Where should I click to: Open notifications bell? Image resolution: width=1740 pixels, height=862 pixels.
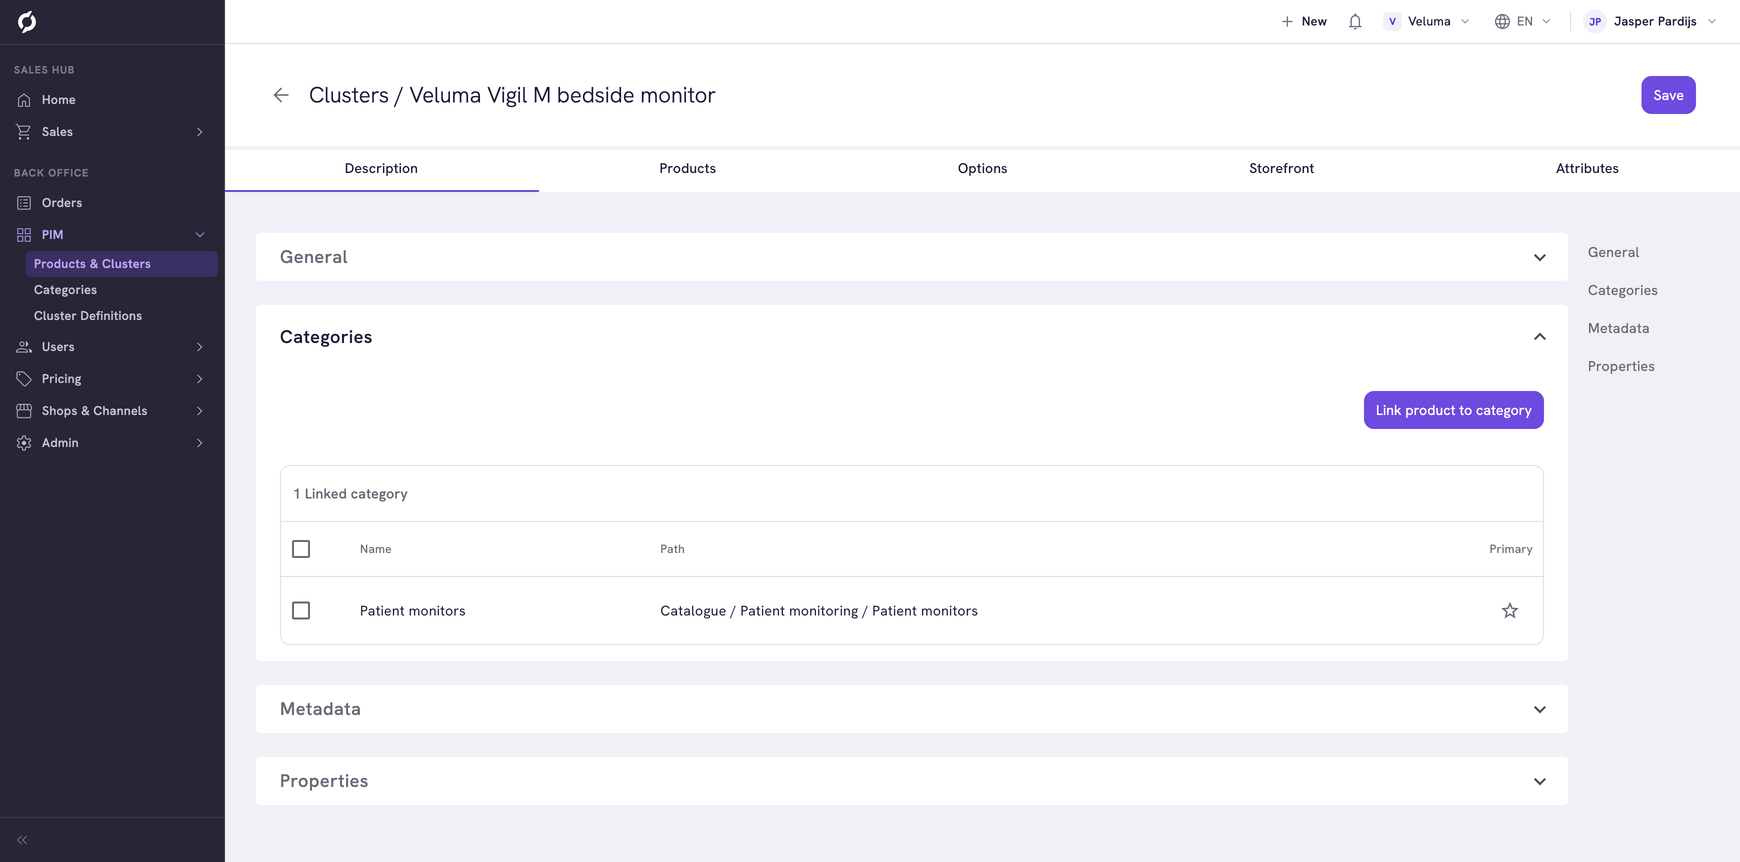(x=1355, y=21)
